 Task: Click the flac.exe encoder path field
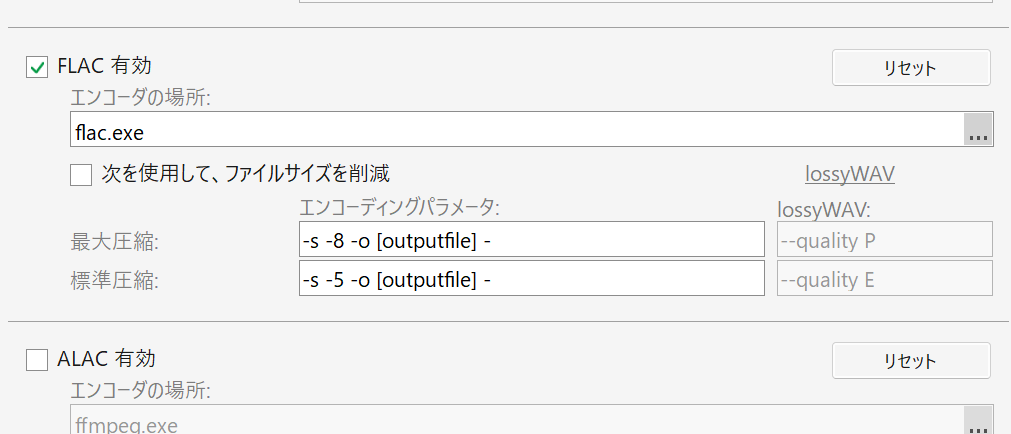[515, 130]
